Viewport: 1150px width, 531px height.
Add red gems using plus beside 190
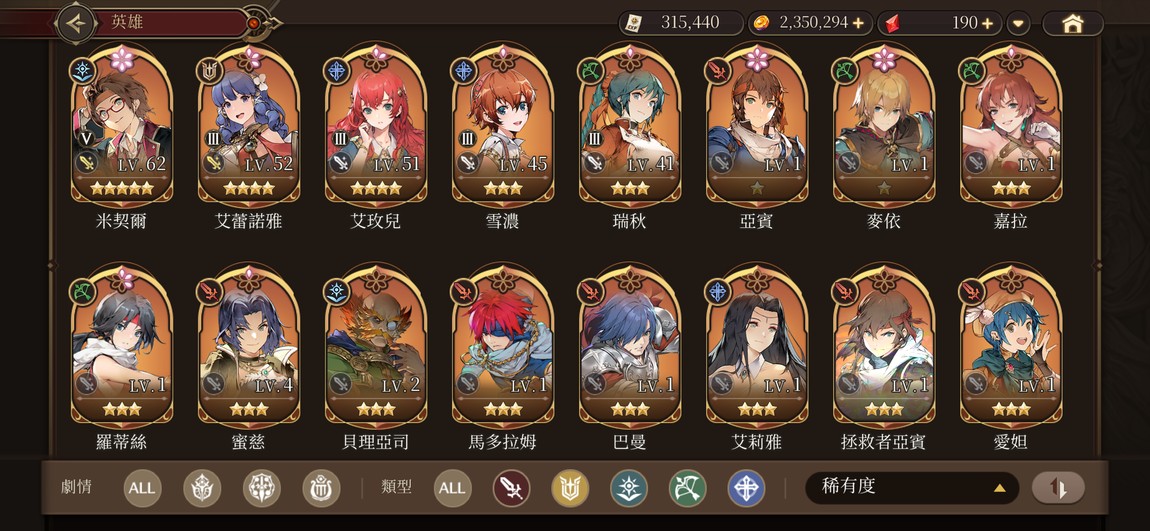987,23
